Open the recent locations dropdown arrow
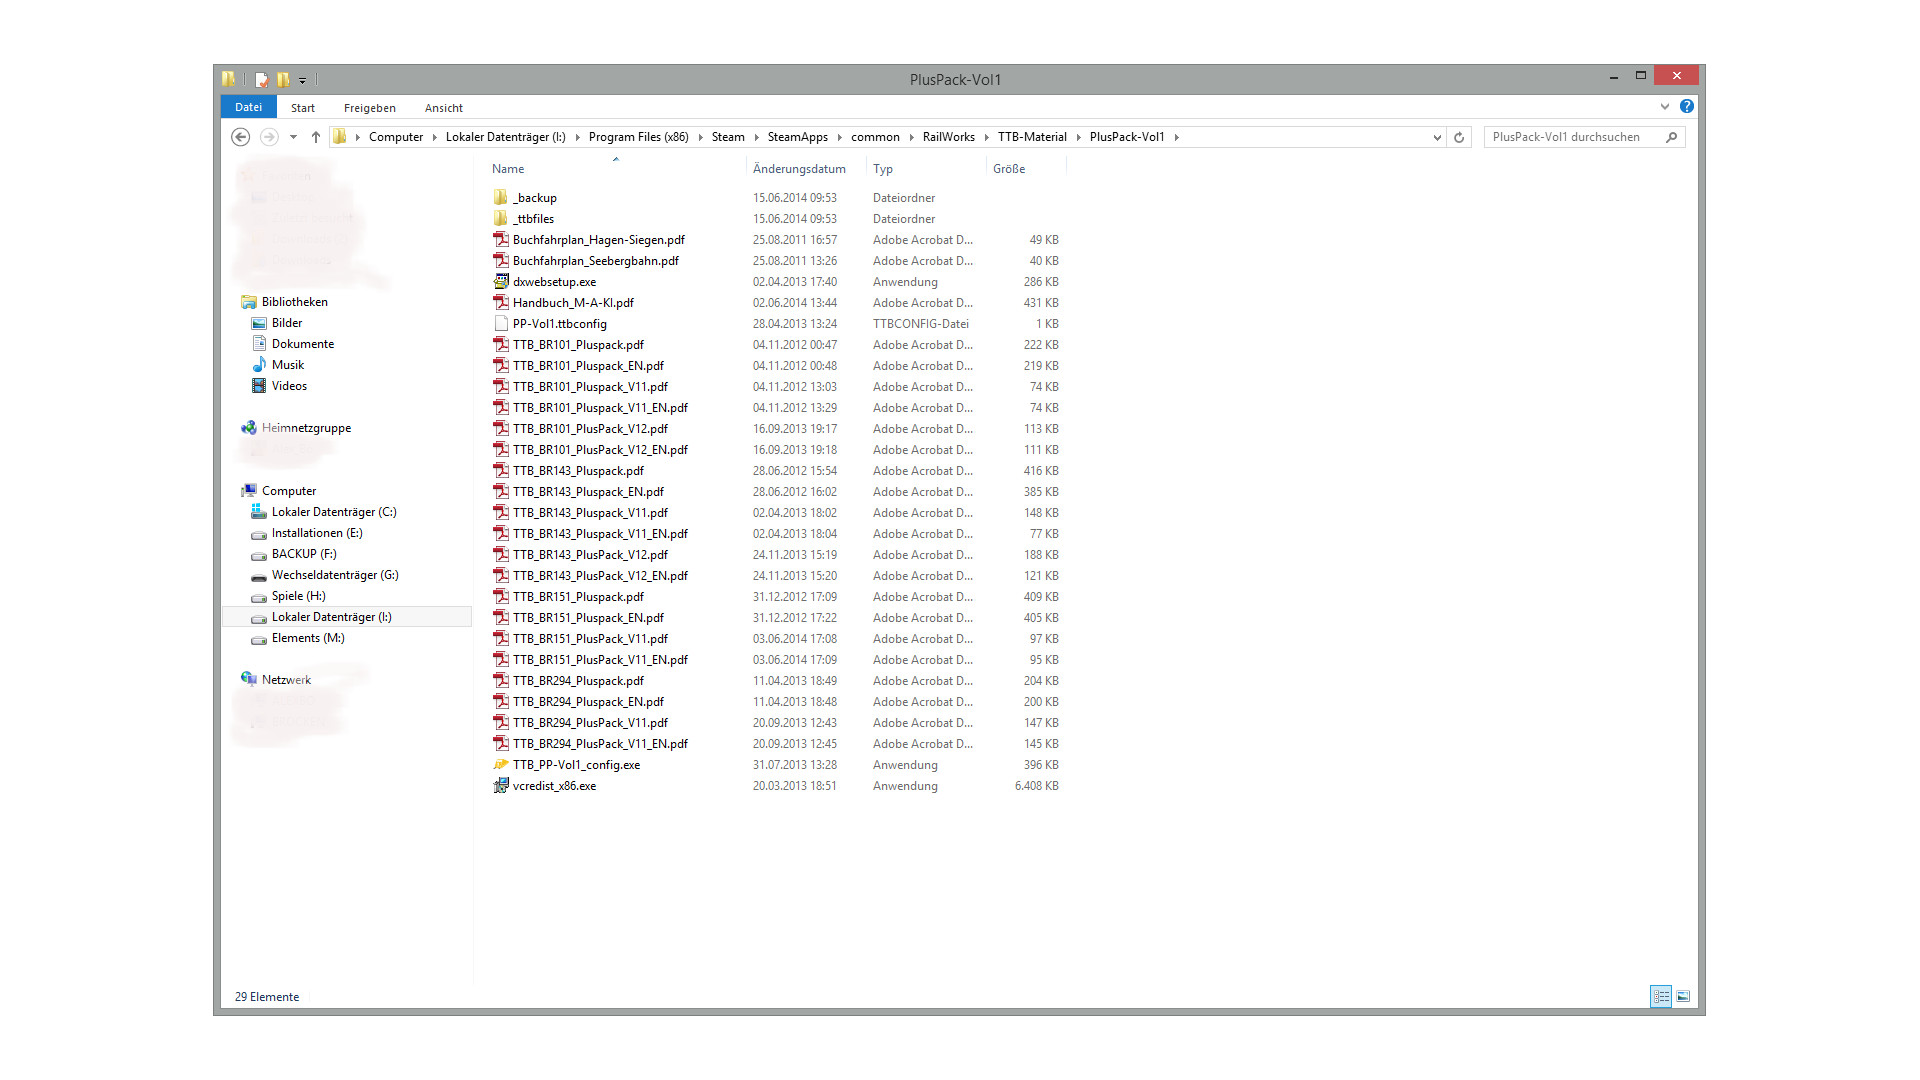 coord(293,137)
